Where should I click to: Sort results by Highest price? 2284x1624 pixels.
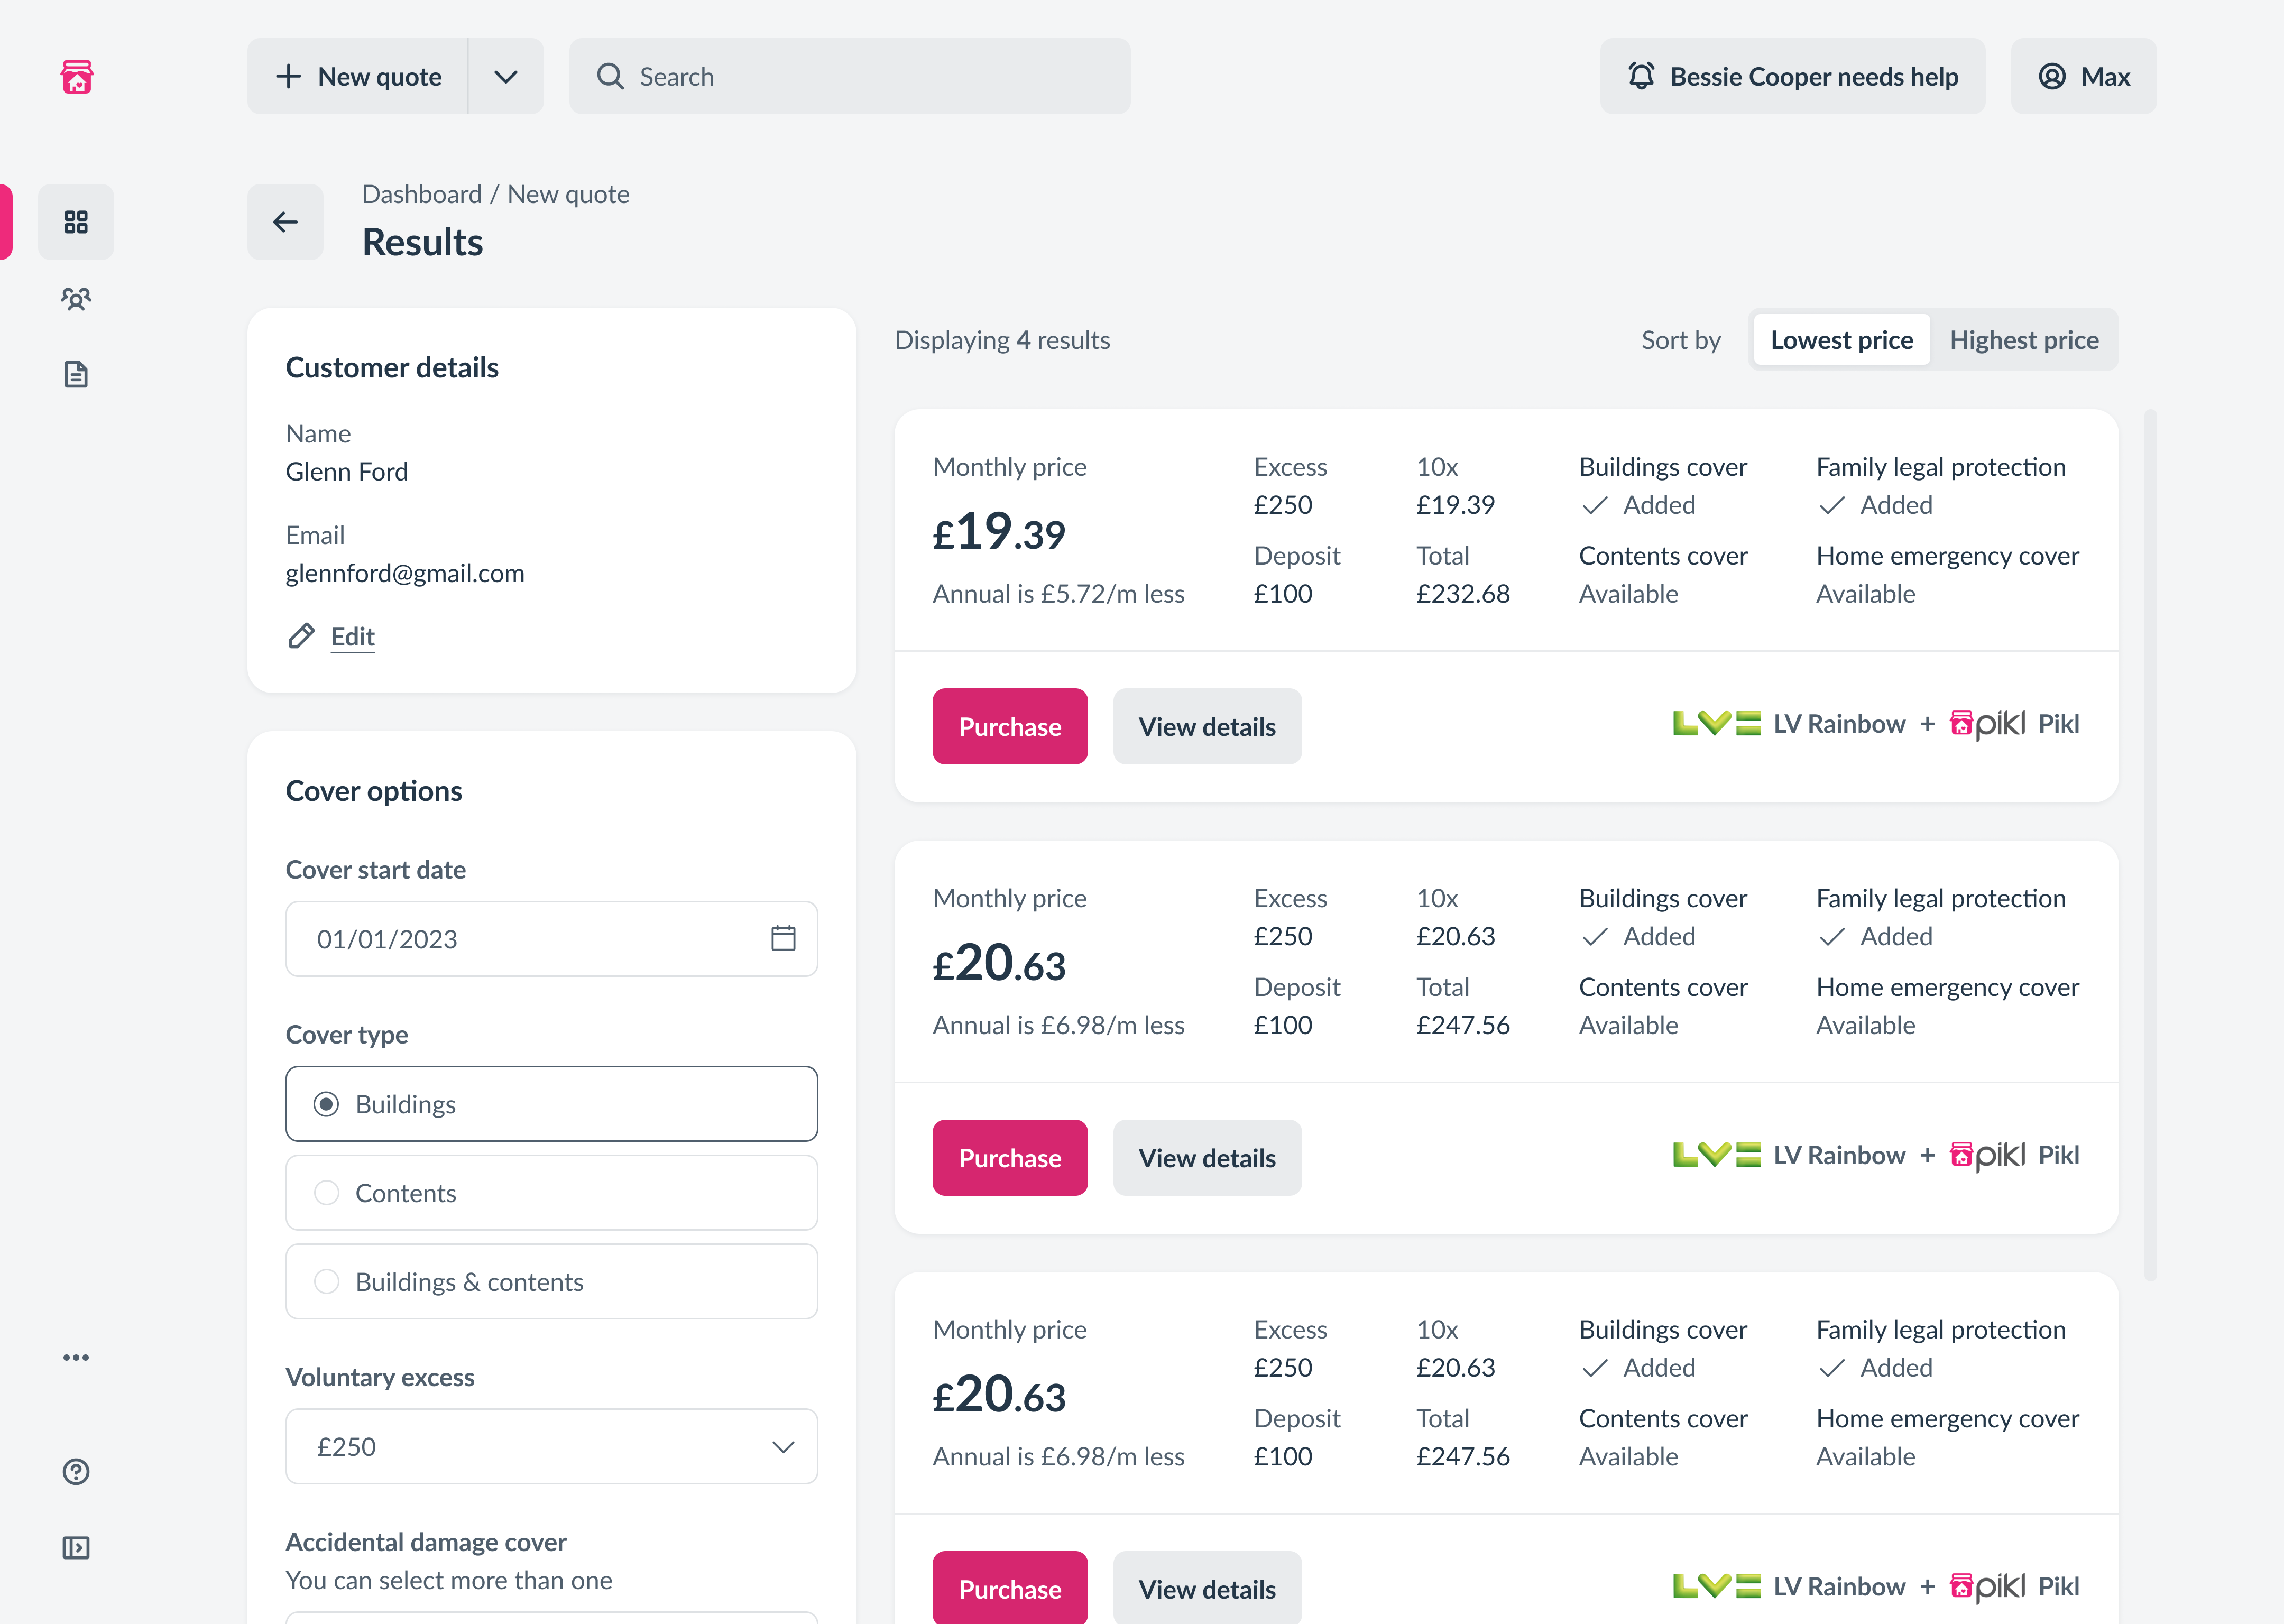(2023, 340)
